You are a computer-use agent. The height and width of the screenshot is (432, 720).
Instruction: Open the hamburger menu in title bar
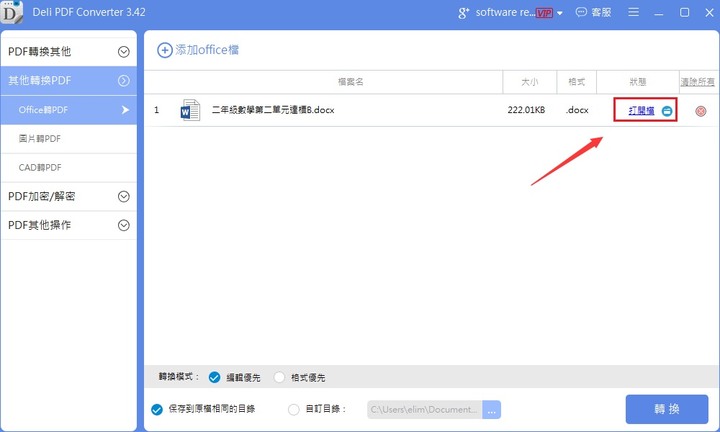coord(633,12)
